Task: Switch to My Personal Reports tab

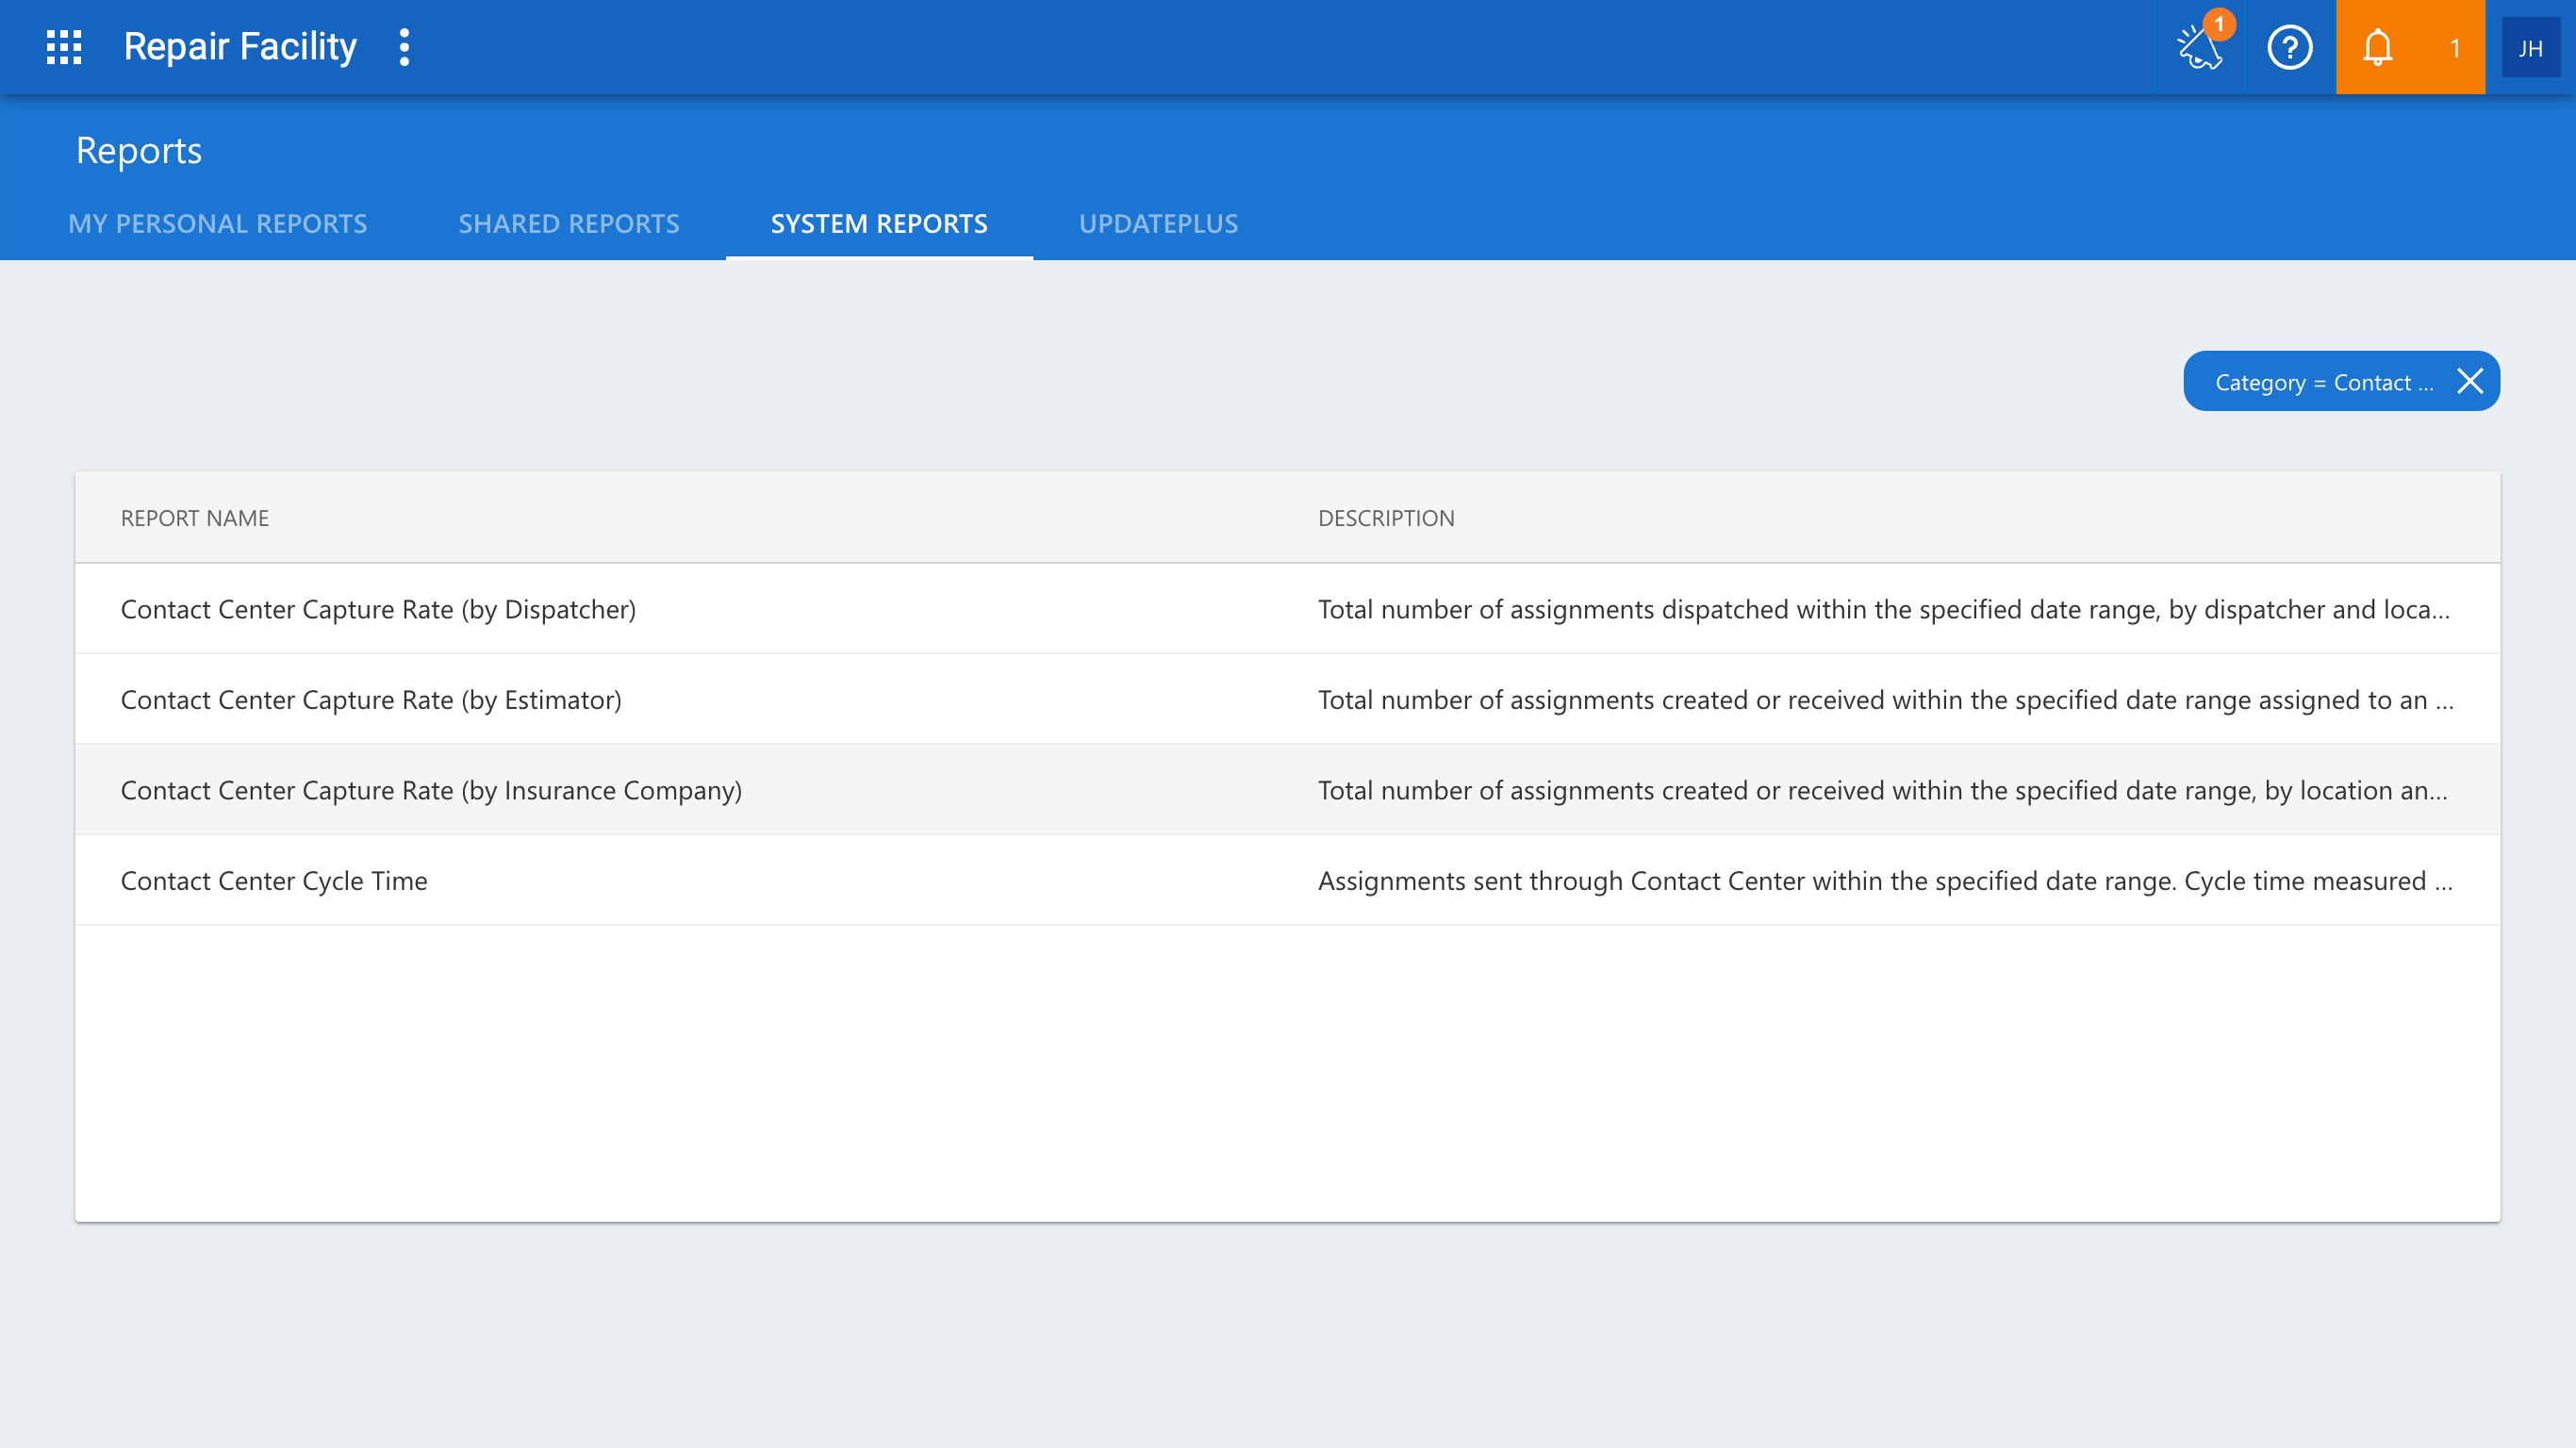Action: click(x=218, y=224)
